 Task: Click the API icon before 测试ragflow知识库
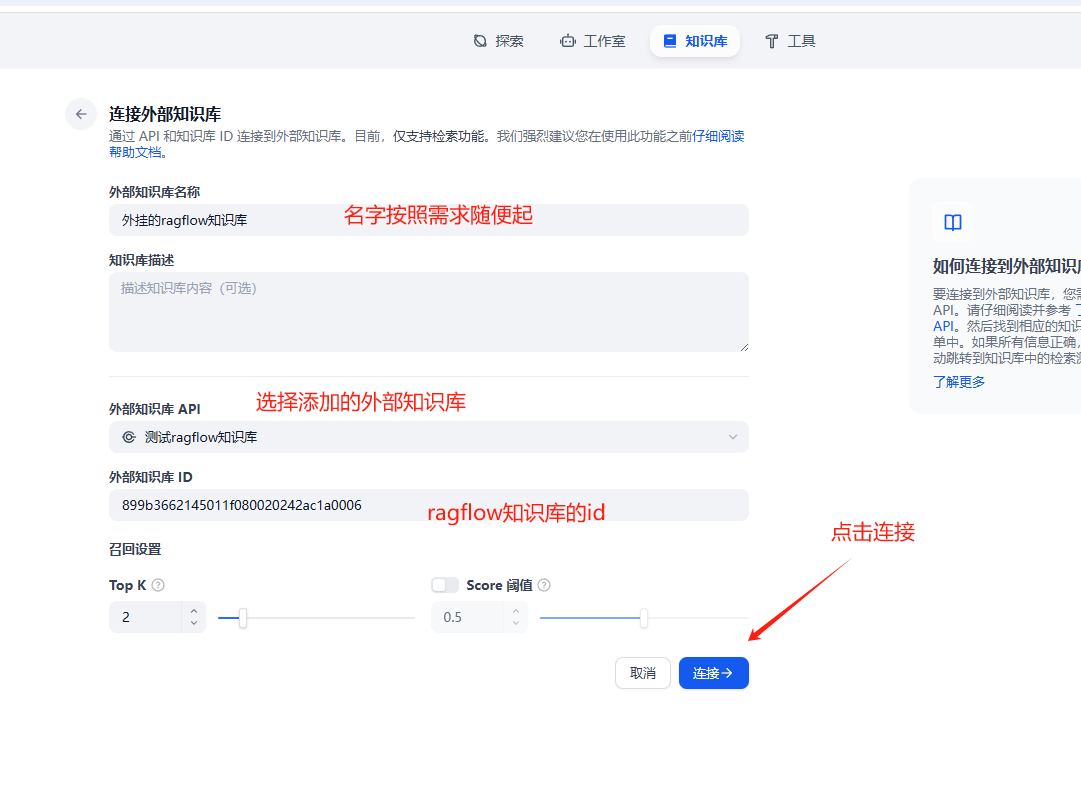tap(128, 437)
